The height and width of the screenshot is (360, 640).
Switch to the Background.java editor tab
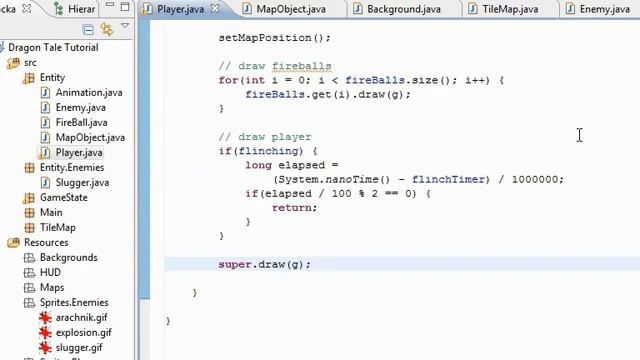[x=404, y=9]
